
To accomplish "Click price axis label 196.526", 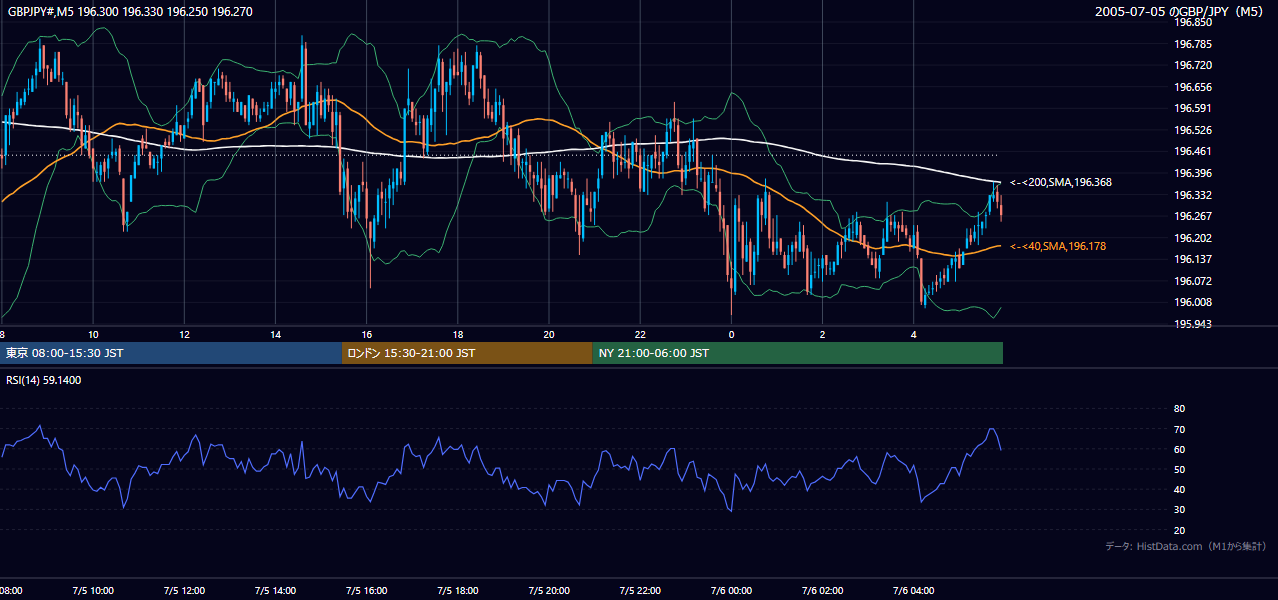I will (x=1192, y=130).
